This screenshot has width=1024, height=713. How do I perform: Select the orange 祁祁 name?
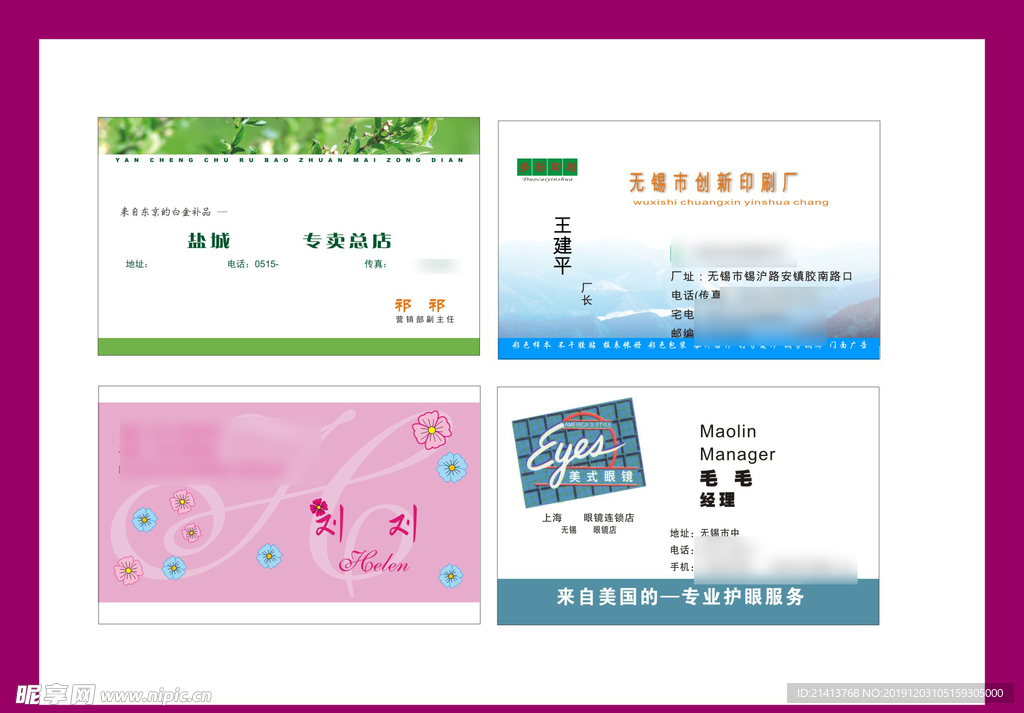[420, 304]
